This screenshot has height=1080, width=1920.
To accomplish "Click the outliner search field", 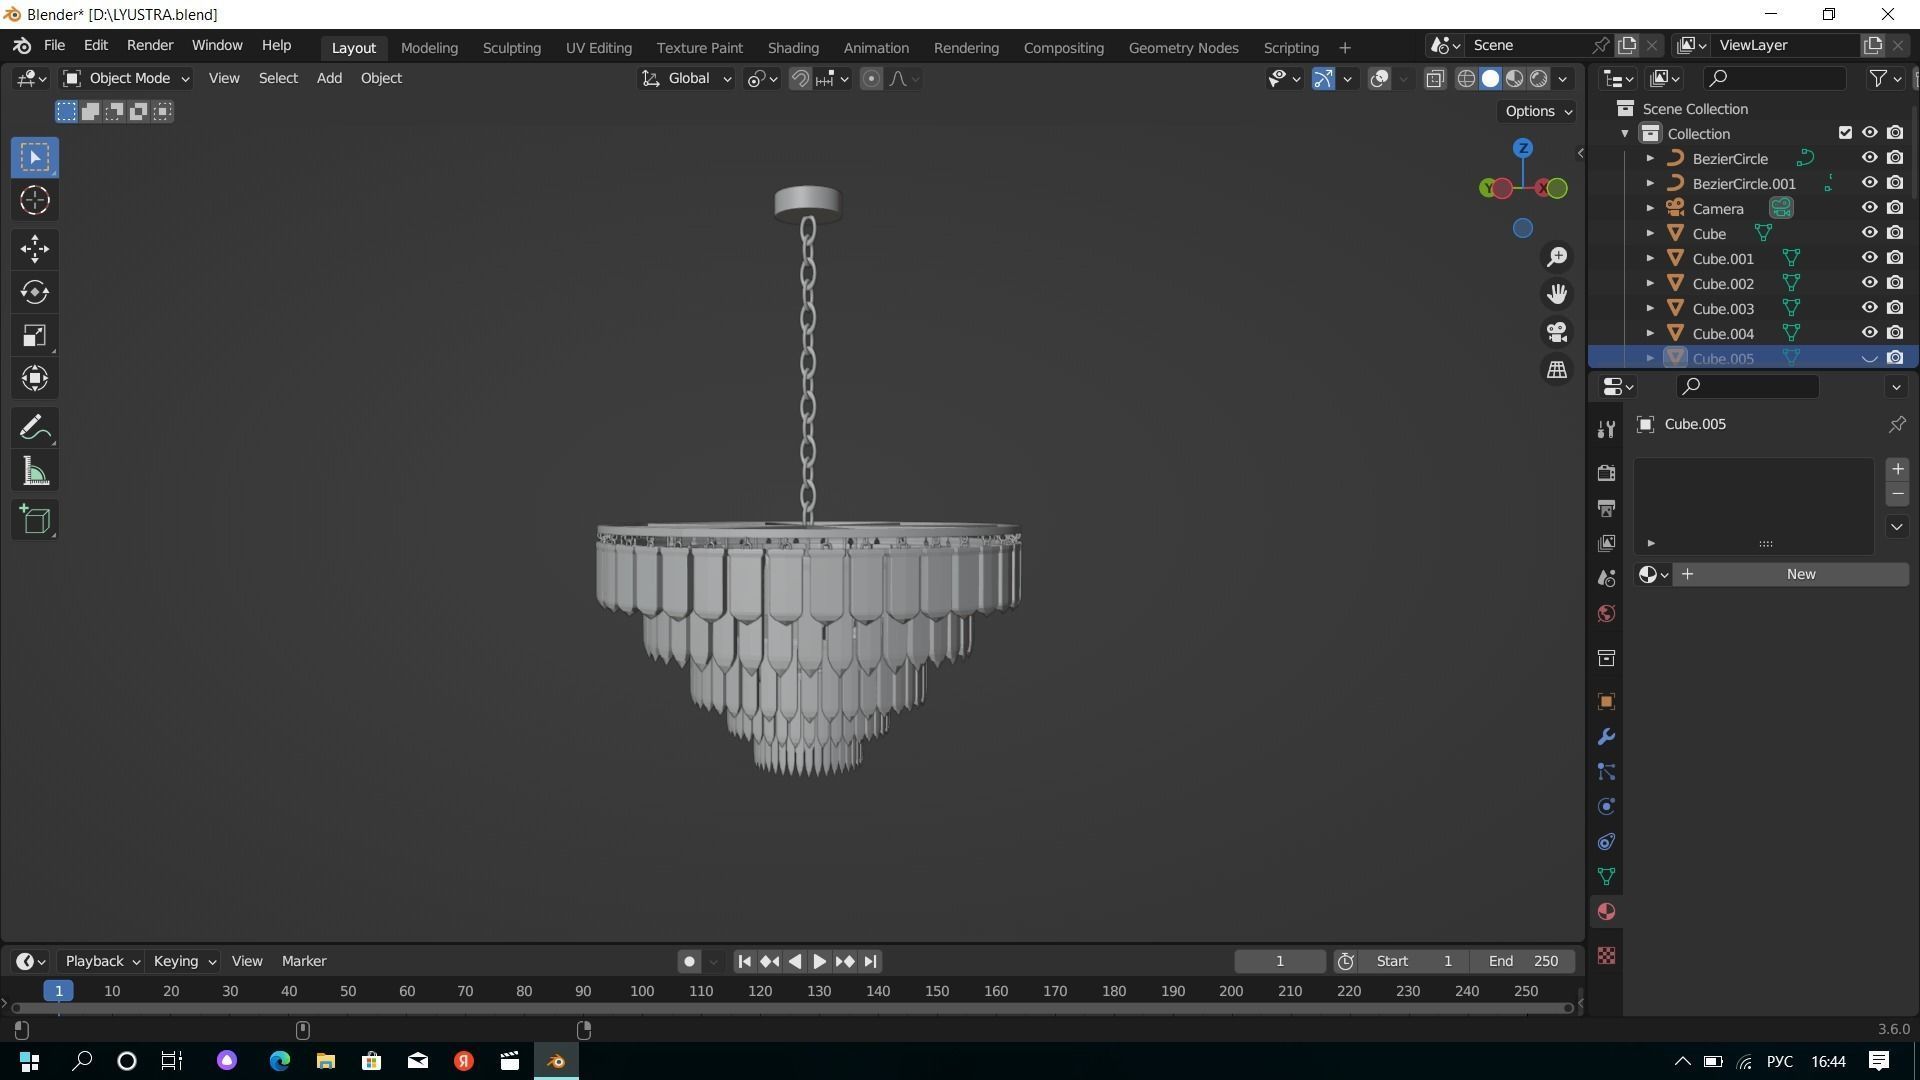I will pos(1776,78).
